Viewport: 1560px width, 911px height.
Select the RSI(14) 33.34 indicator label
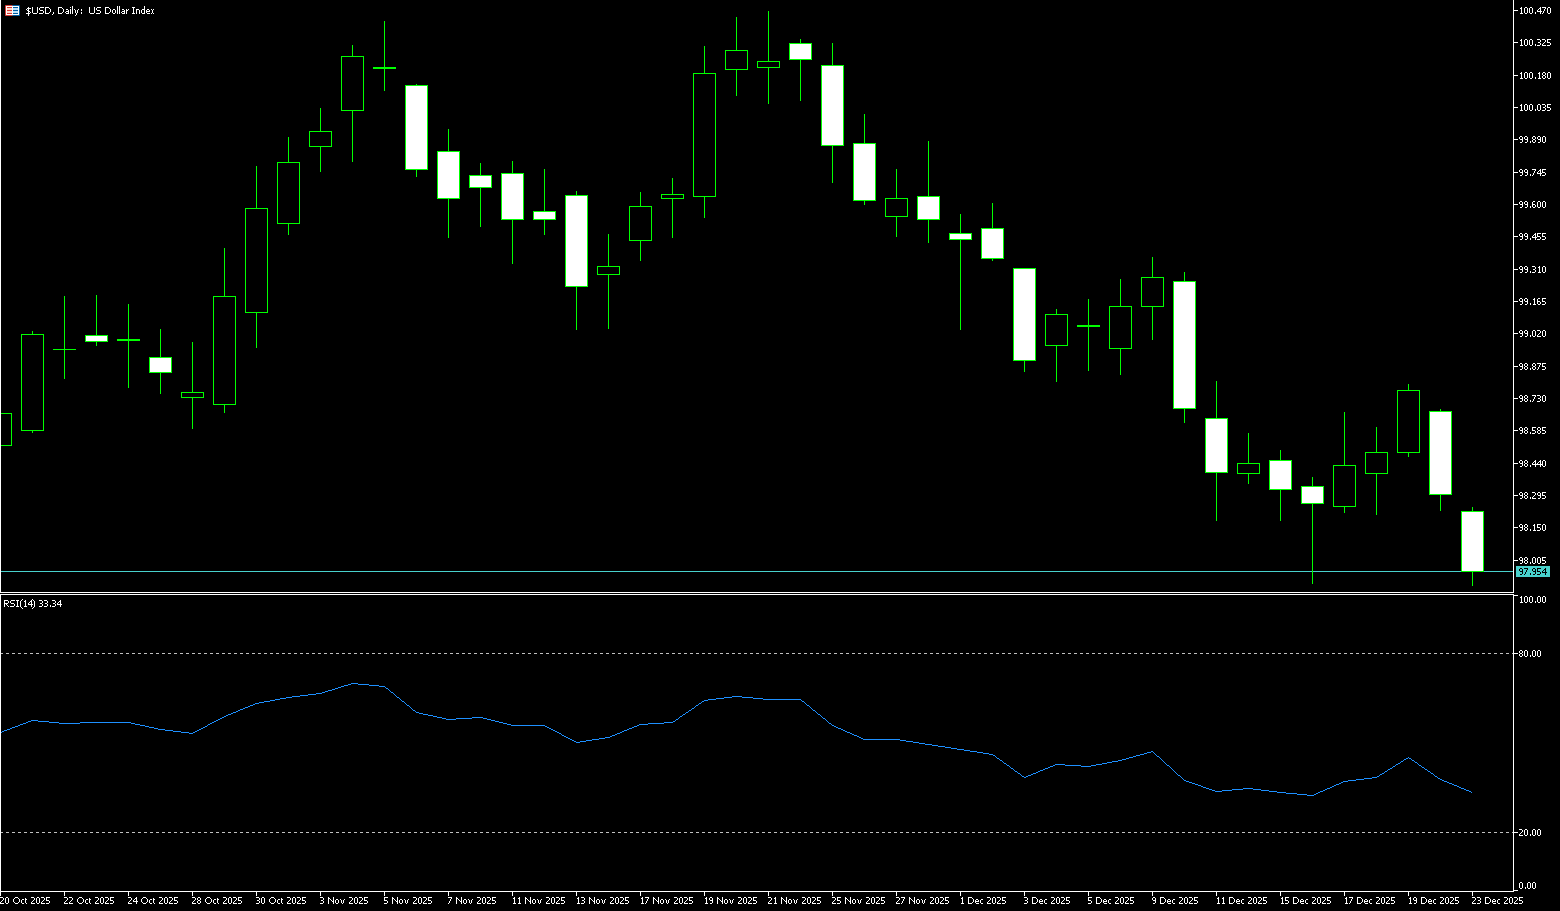pos(33,604)
